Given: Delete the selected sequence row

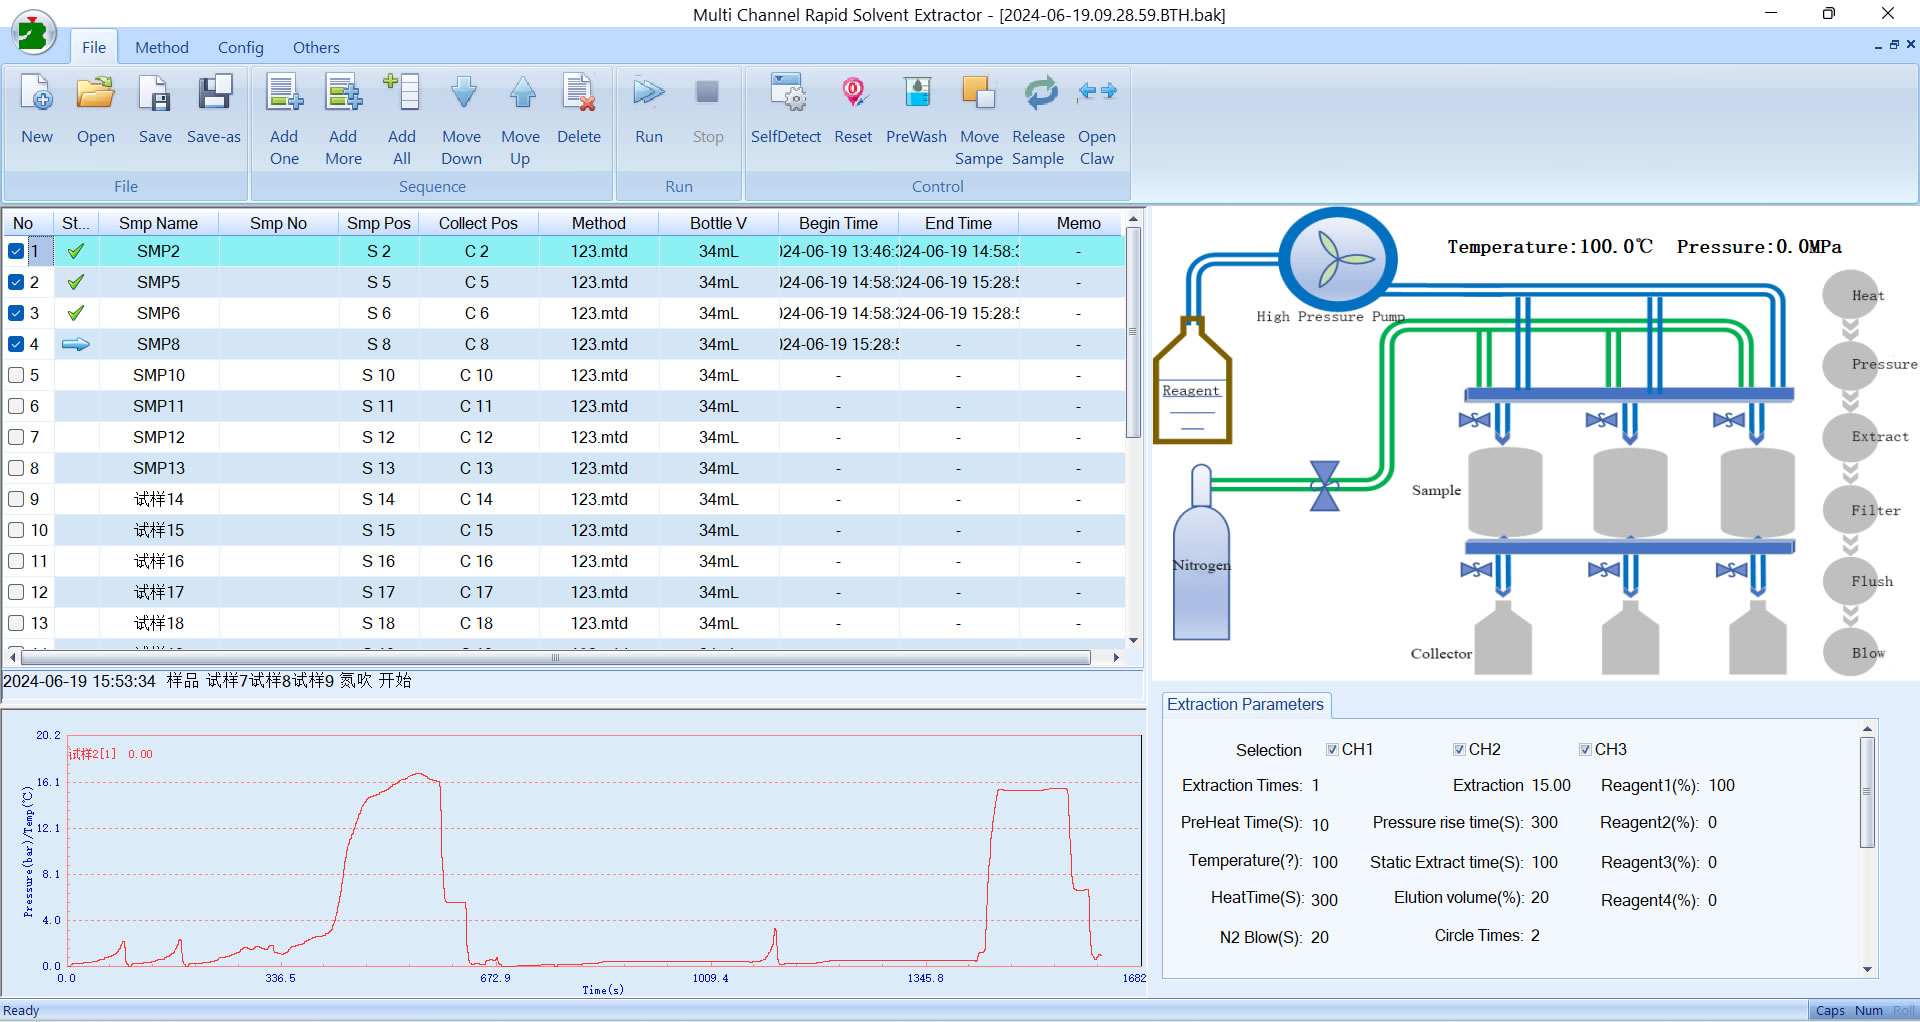Looking at the screenshot, I should click(x=579, y=93).
